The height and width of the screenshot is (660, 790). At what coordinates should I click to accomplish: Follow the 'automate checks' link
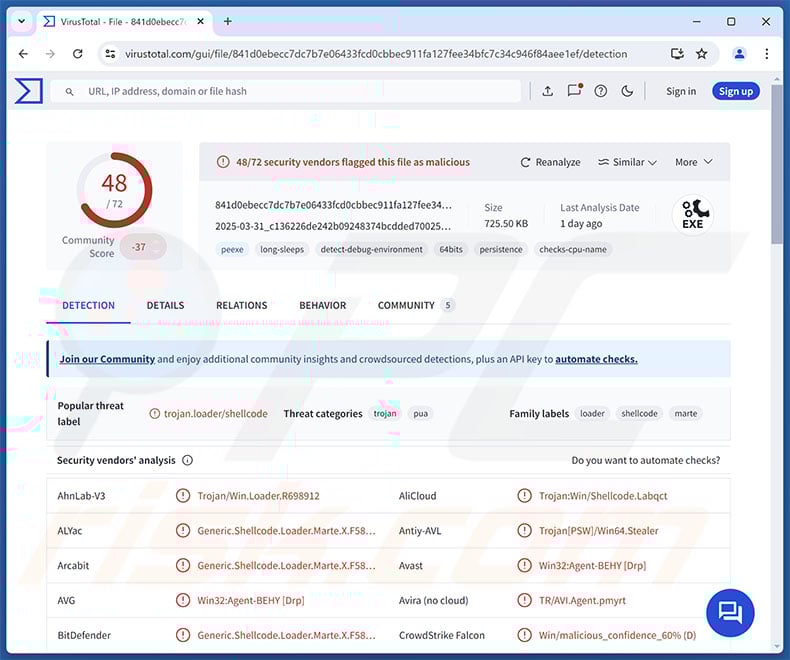pos(596,359)
